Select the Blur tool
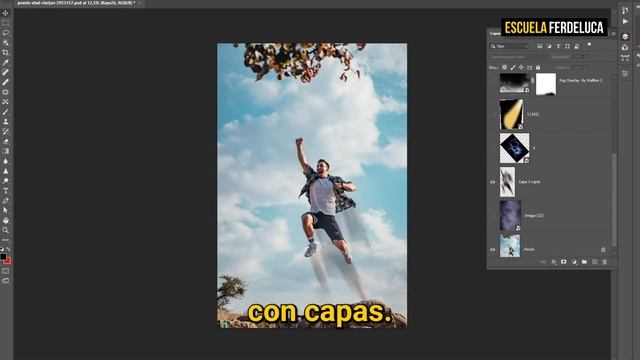Image resolution: width=640 pixels, height=360 pixels. 5,161
